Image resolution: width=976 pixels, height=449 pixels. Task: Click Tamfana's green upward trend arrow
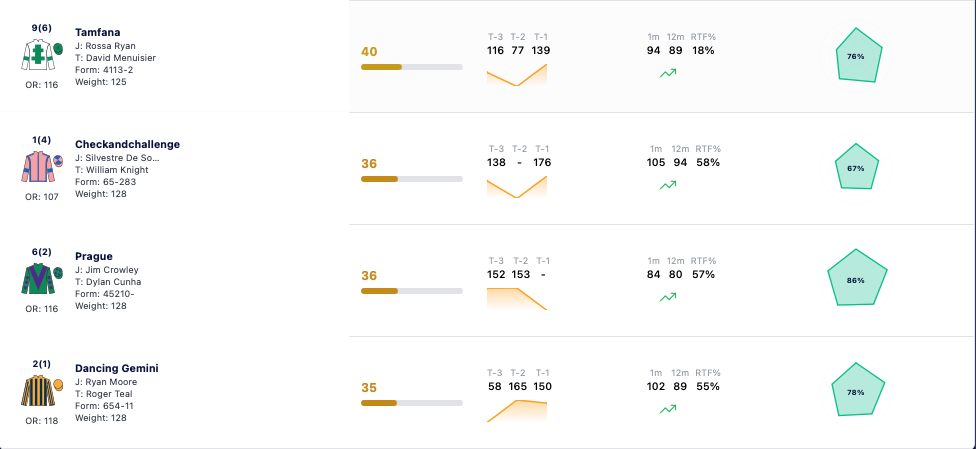coord(668,73)
